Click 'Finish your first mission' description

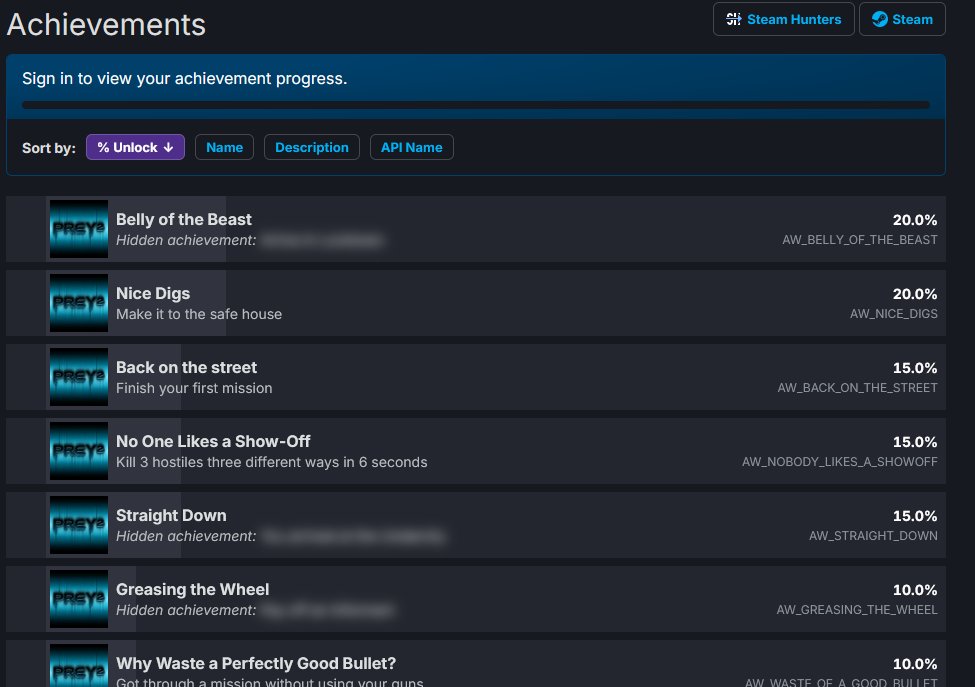tap(194, 389)
